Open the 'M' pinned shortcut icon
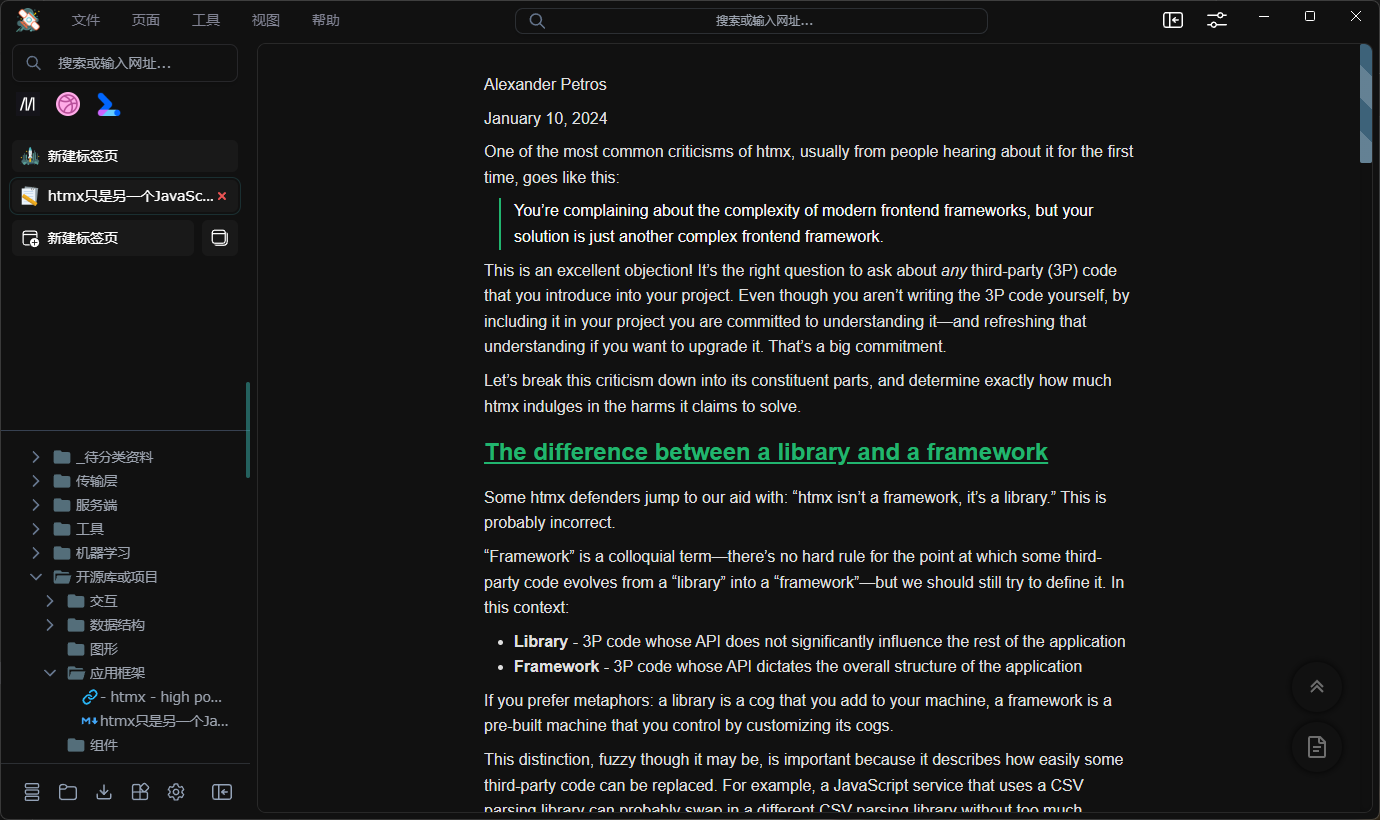 pos(28,104)
